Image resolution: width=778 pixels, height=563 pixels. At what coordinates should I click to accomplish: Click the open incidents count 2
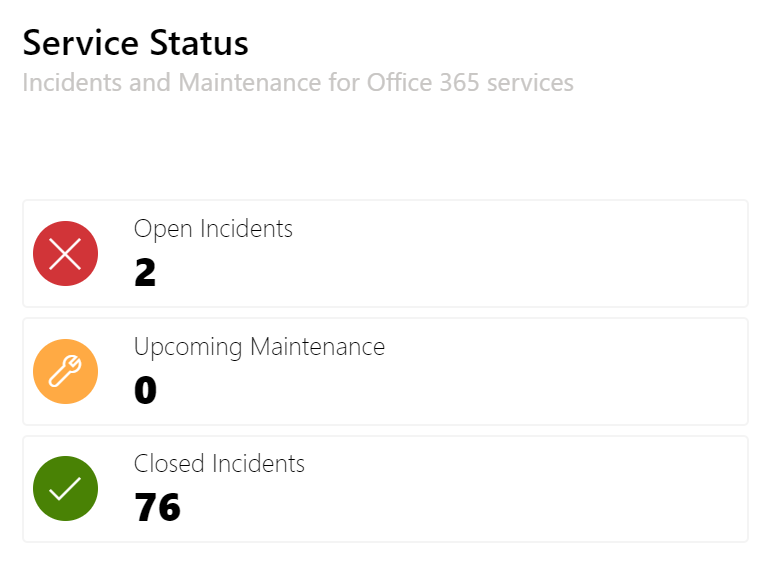(145, 272)
